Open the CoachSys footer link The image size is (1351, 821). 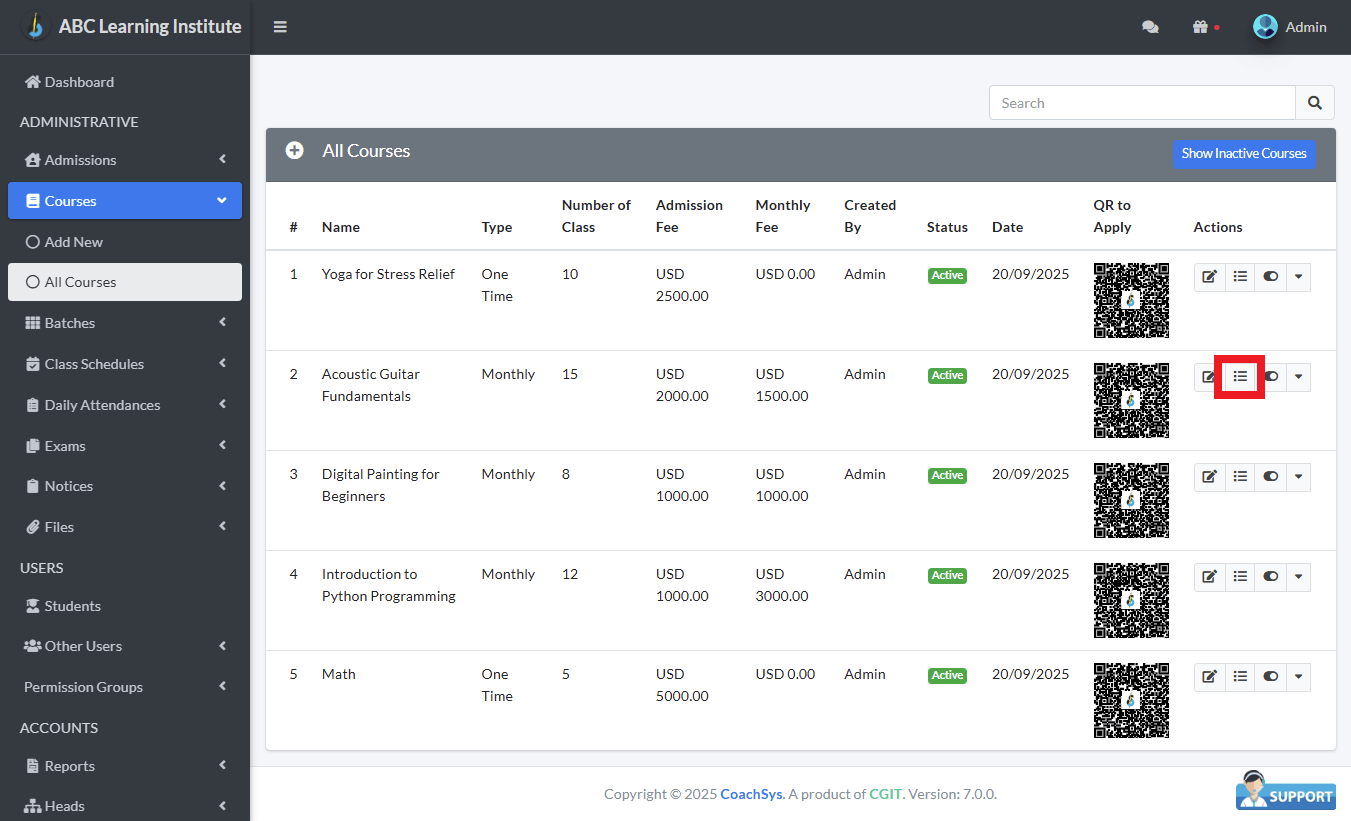tap(751, 794)
